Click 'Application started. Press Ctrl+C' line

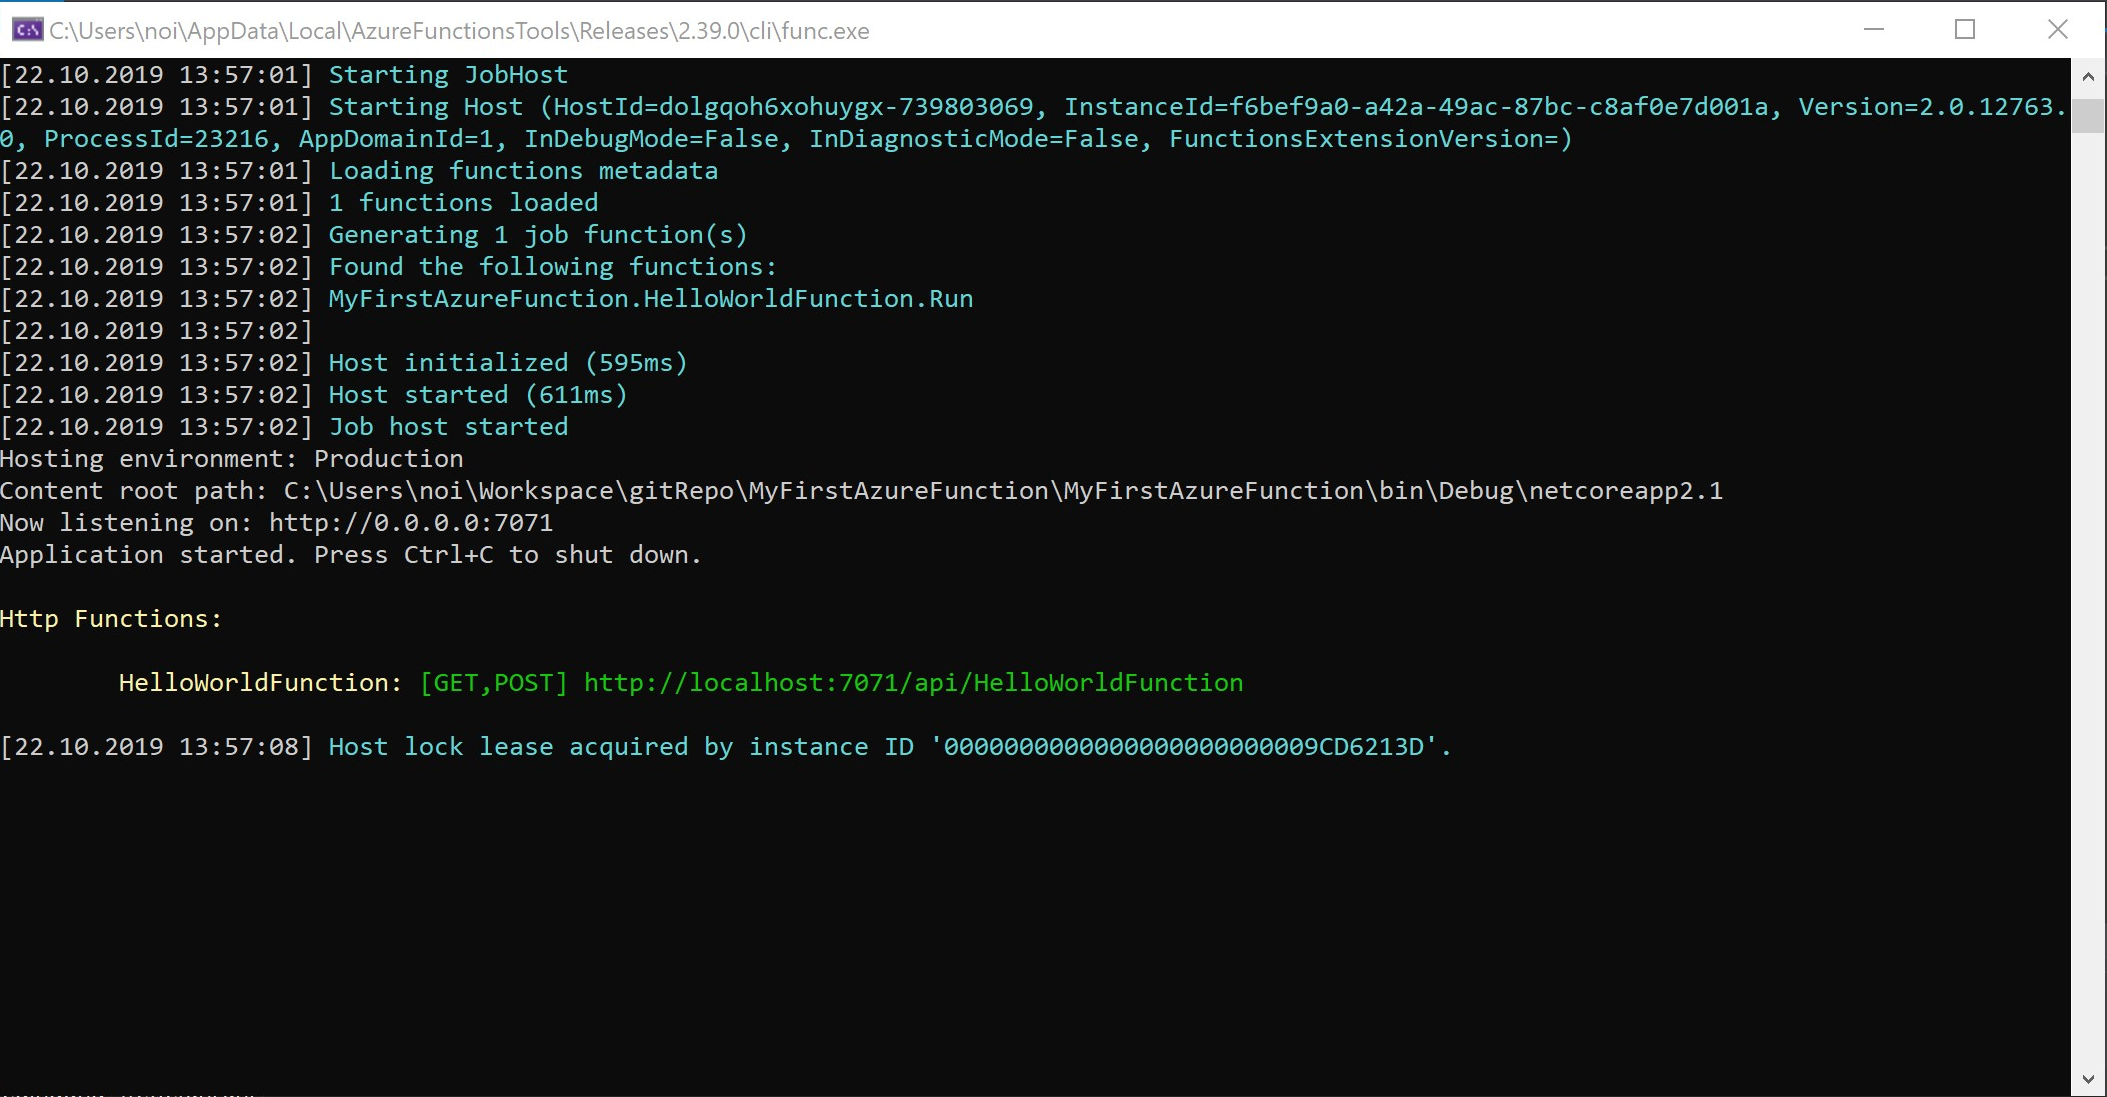tap(350, 555)
